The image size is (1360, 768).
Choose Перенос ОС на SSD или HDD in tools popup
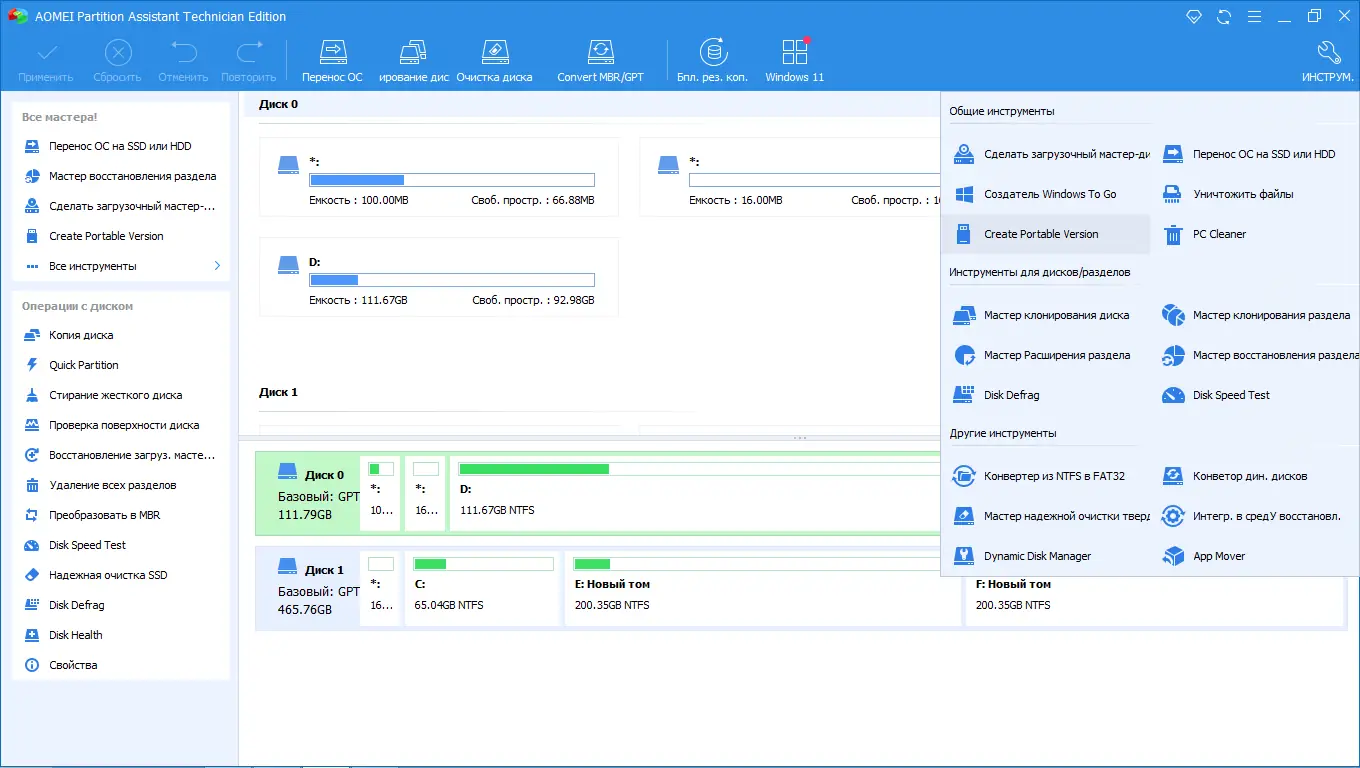[1255, 154]
